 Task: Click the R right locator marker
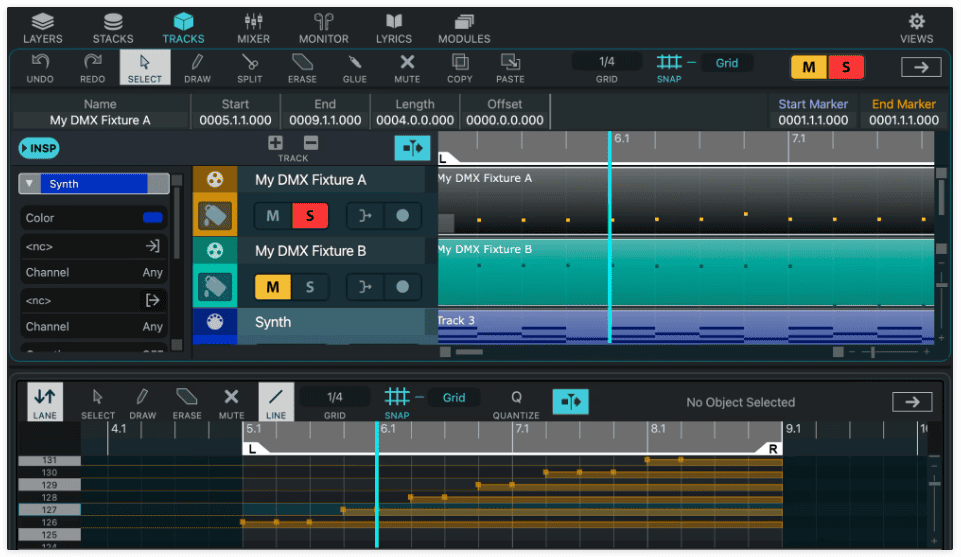tap(773, 449)
